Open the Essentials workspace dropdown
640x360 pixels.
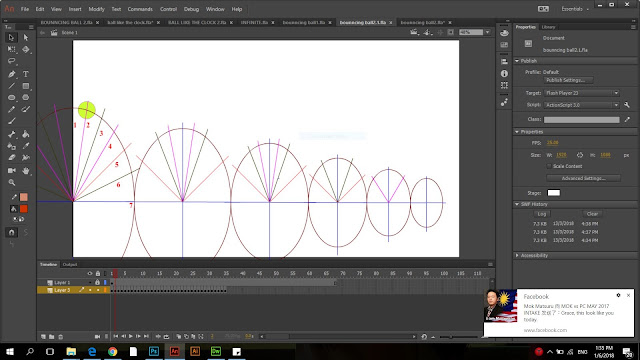point(575,9)
